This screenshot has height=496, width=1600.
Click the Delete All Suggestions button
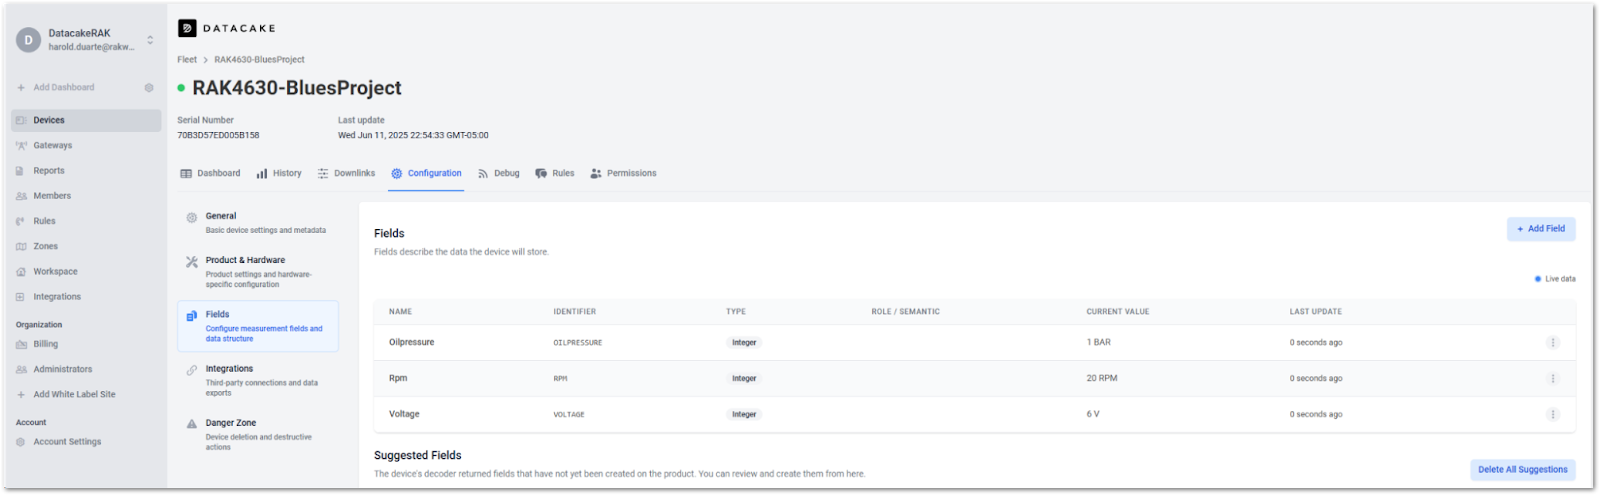[1523, 470]
